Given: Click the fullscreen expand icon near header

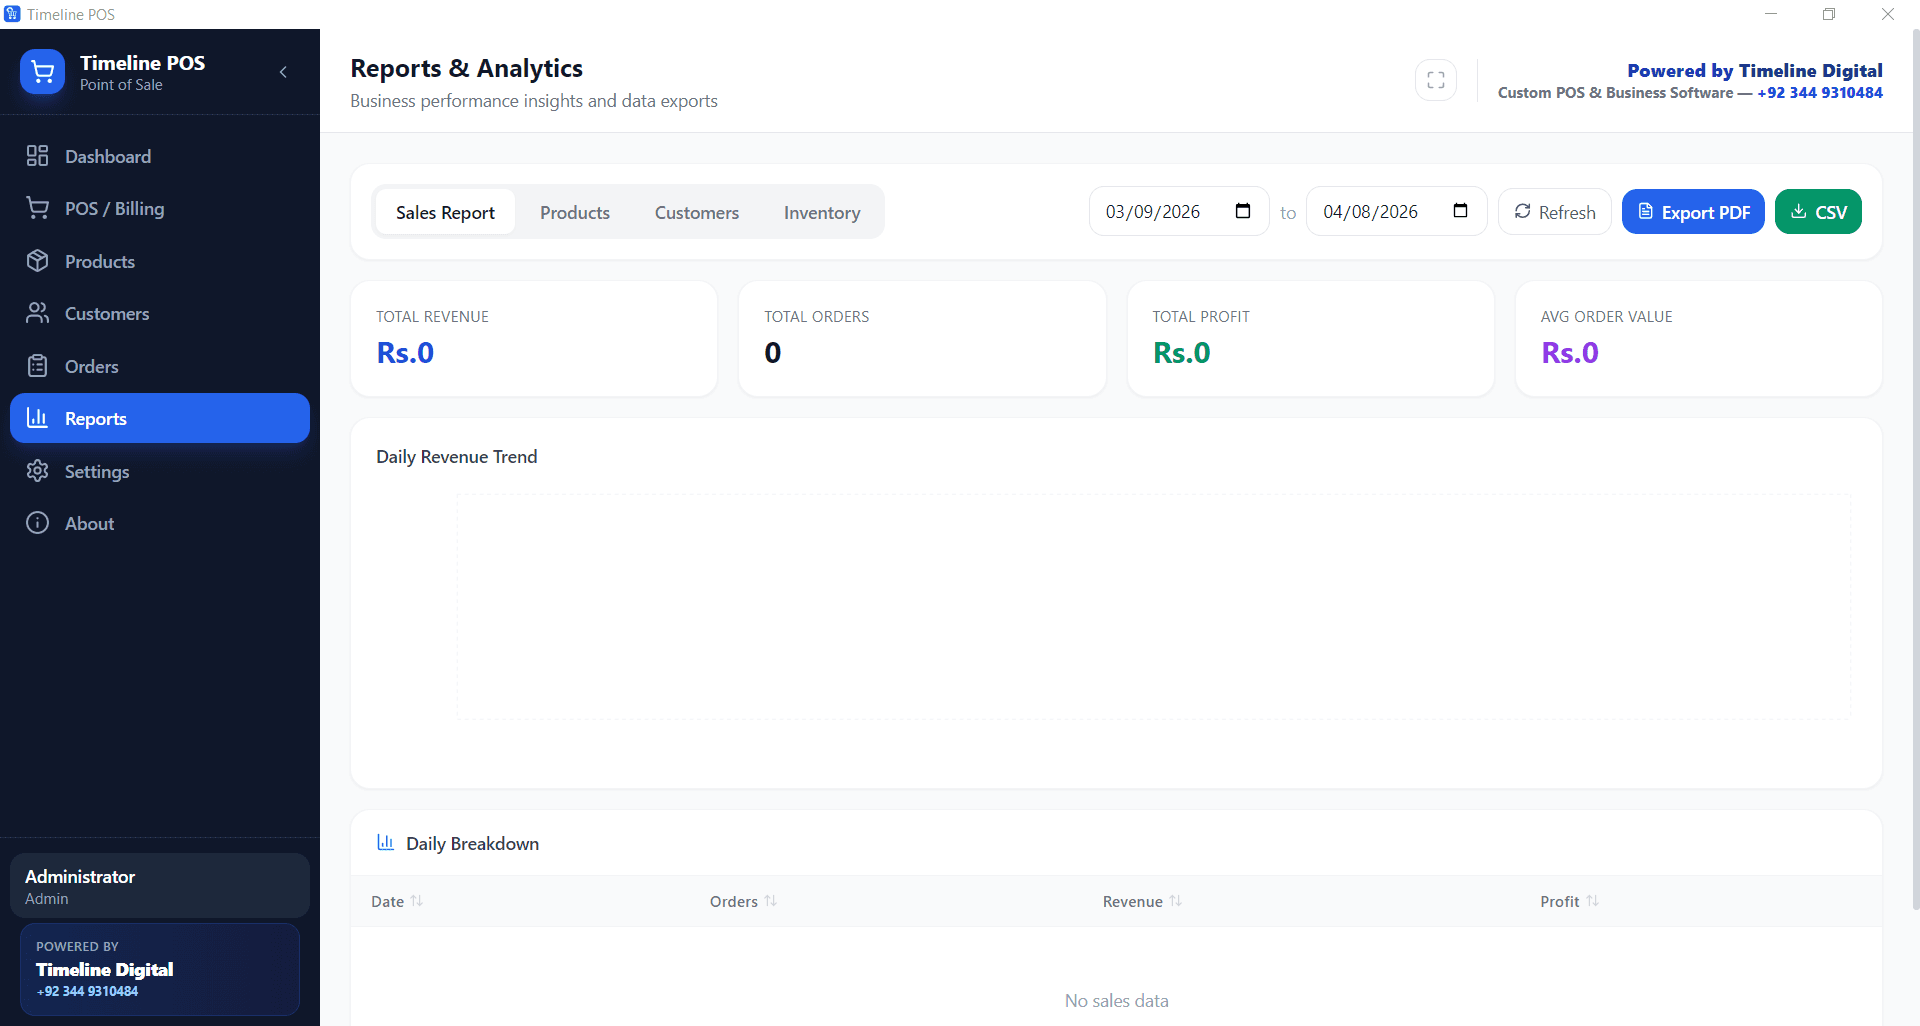Looking at the screenshot, I should pyautogui.click(x=1436, y=80).
